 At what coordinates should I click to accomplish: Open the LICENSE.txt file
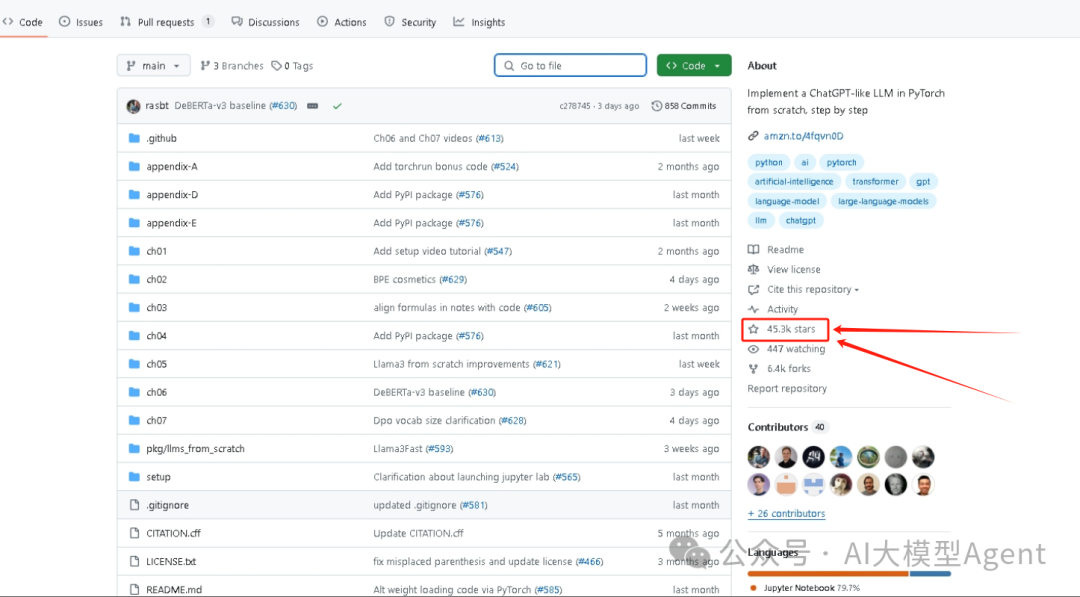[171, 561]
